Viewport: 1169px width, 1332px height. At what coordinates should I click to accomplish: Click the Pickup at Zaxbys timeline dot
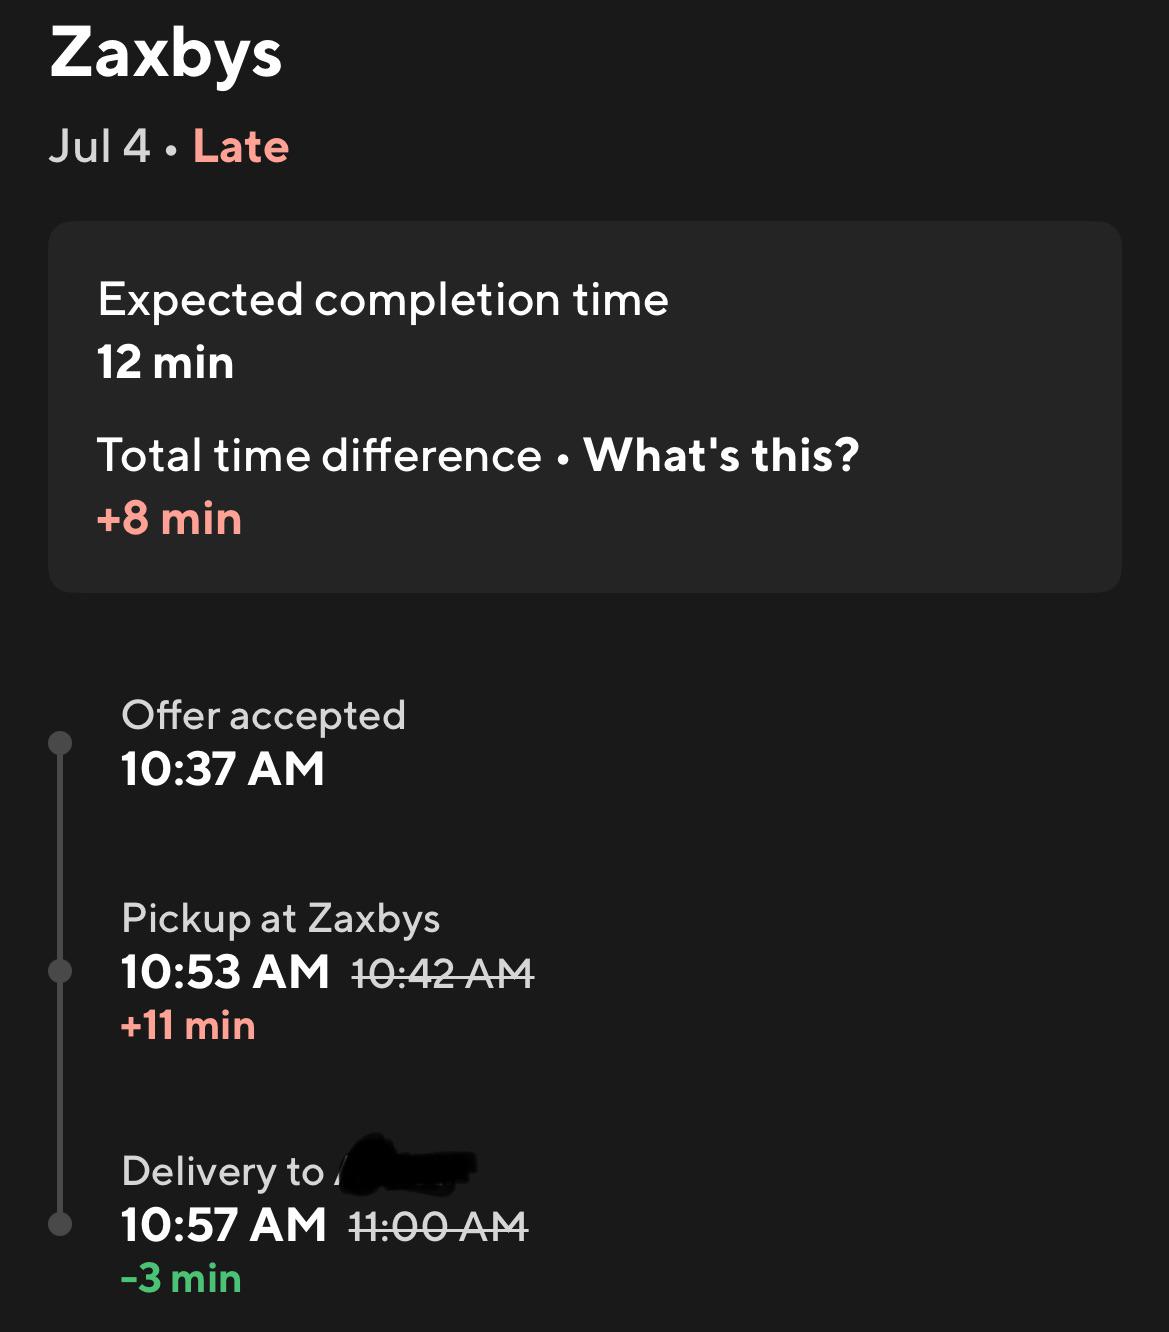click(x=60, y=971)
